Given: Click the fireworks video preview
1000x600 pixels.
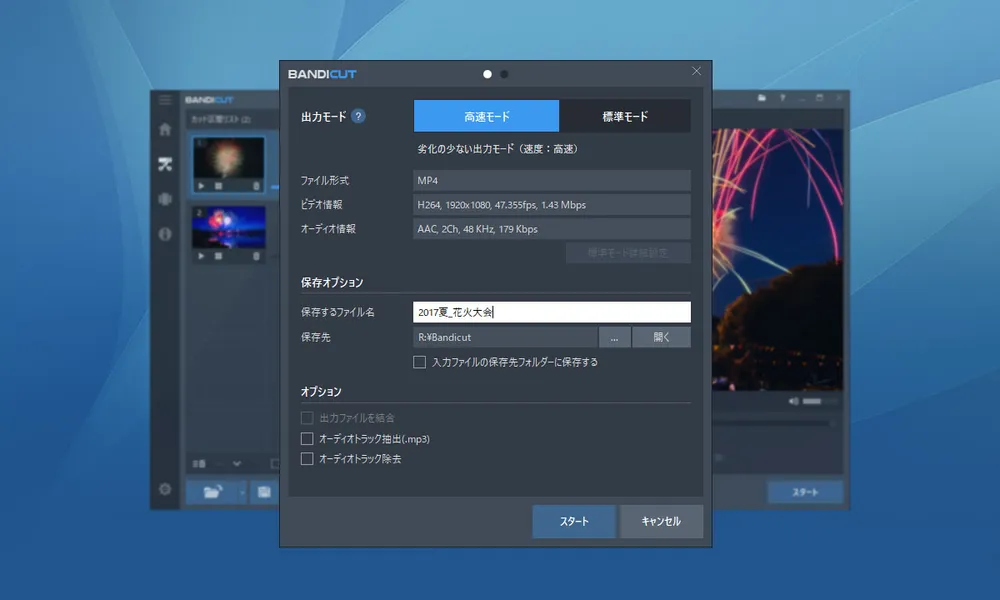Looking at the screenshot, I should coord(777,259).
